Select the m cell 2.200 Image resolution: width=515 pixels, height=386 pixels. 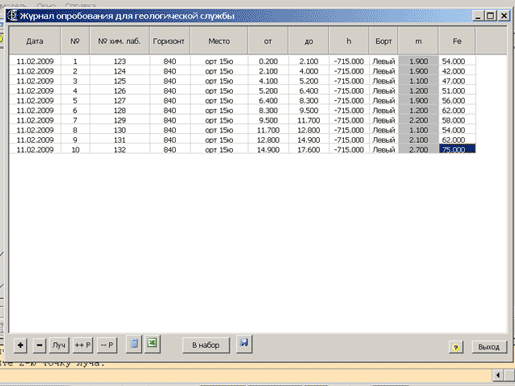[x=418, y=120]
